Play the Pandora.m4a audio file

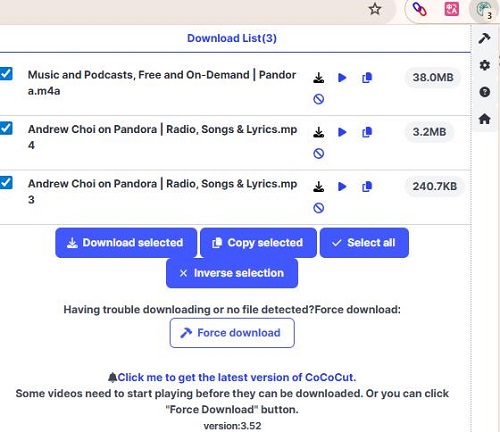coord(342,78)
